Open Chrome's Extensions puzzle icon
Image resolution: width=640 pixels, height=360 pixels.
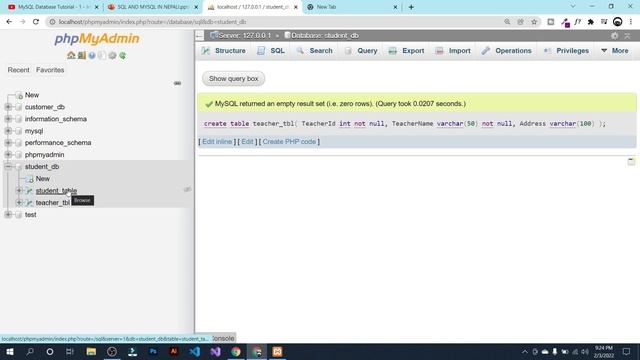tap(591, 22)
